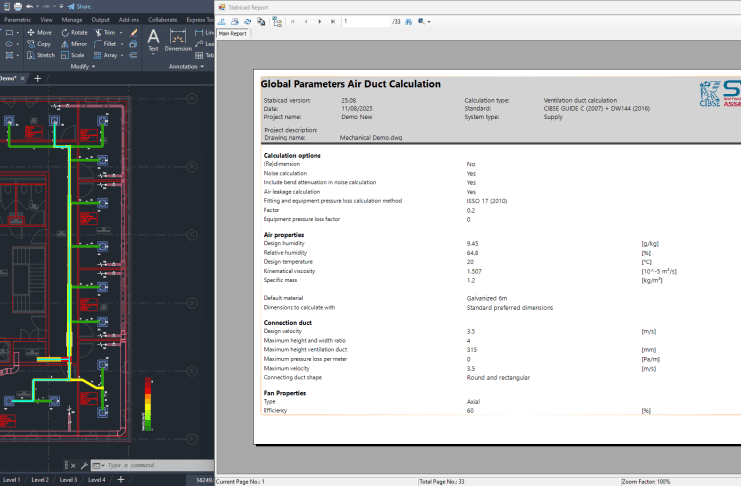Open the report zoom dropdown
This screenshot has height=486, width=741.
click(427, 20)
